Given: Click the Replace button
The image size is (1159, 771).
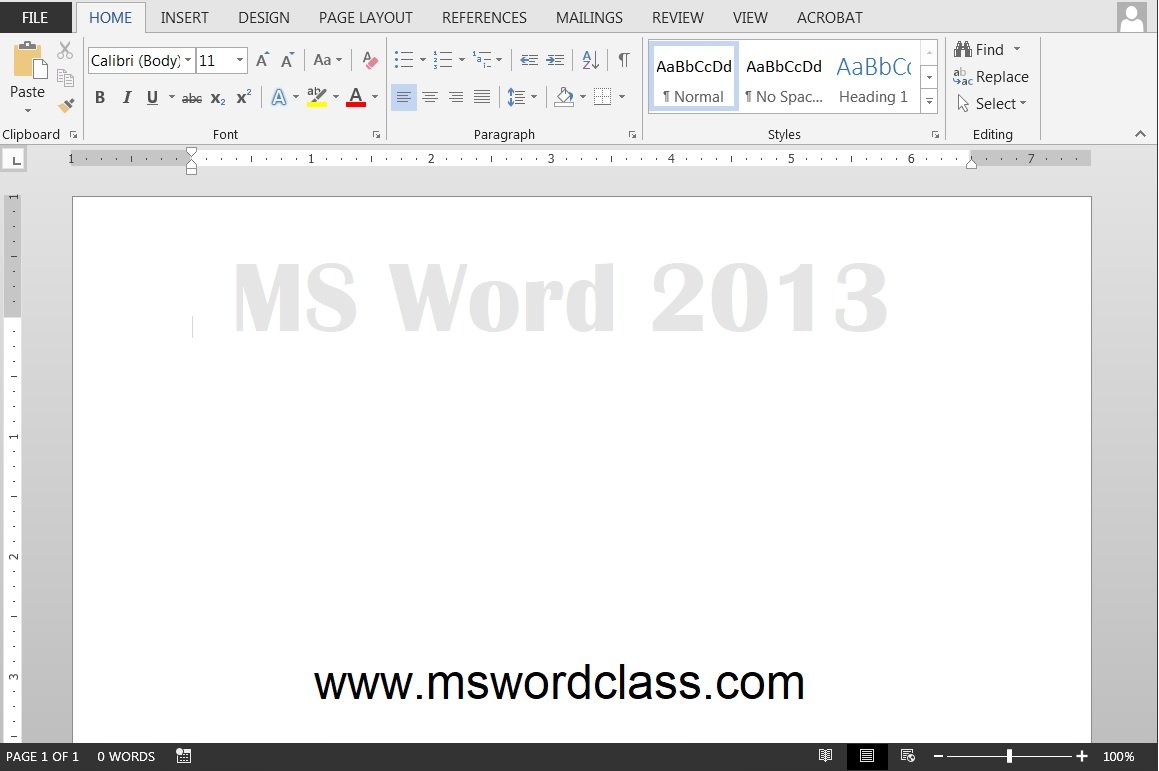Looking at the screenshot, I should (x=999, y=76).
